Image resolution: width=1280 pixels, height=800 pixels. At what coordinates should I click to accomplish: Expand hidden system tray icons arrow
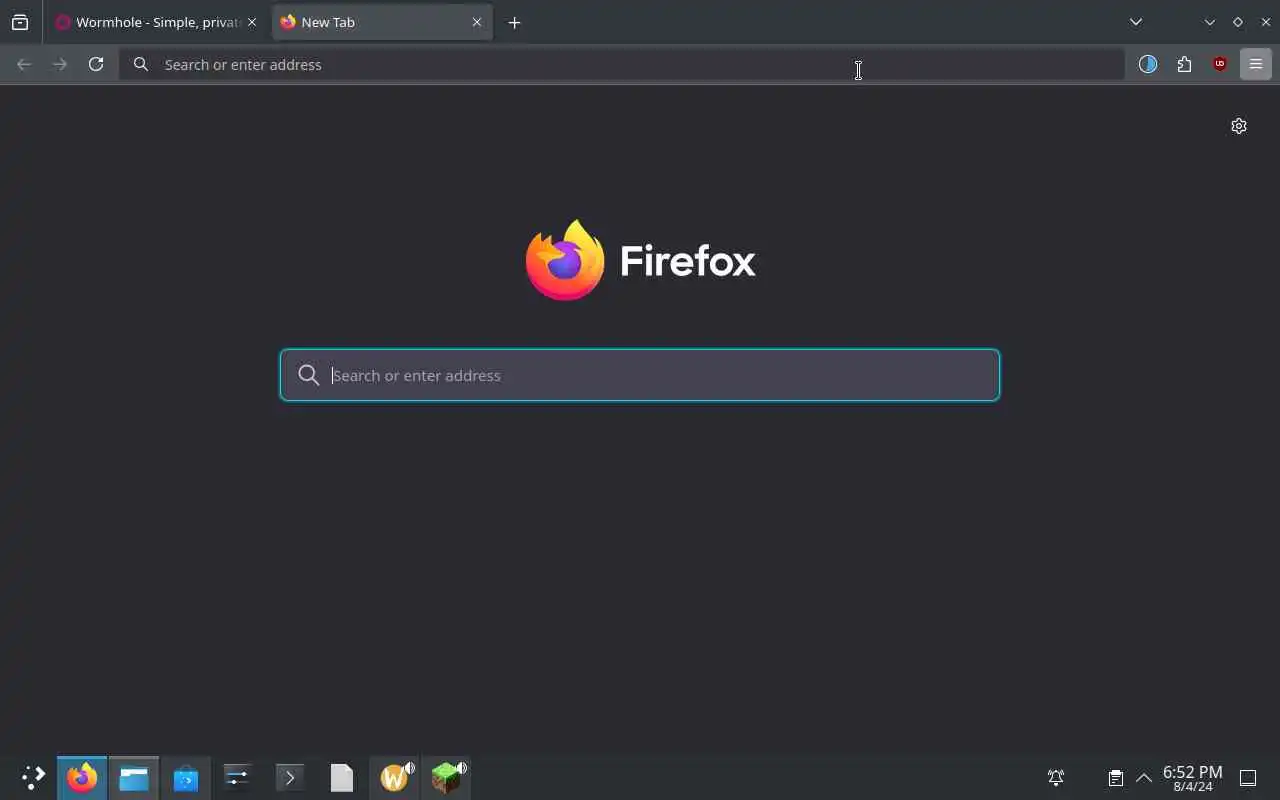[x=1144, y=777]
